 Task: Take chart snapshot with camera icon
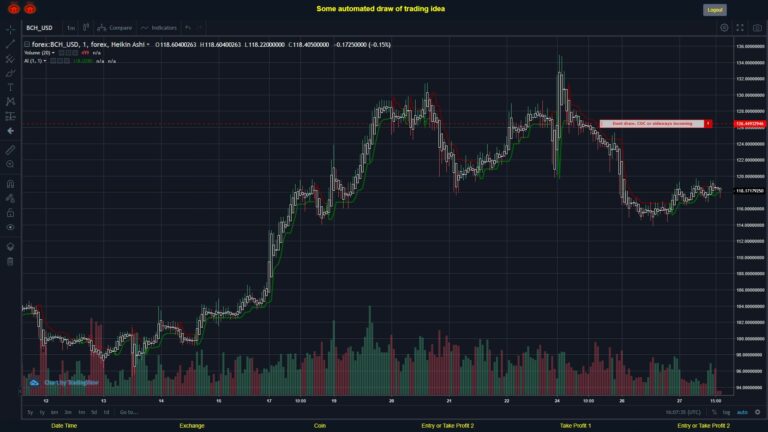point(757,28)
